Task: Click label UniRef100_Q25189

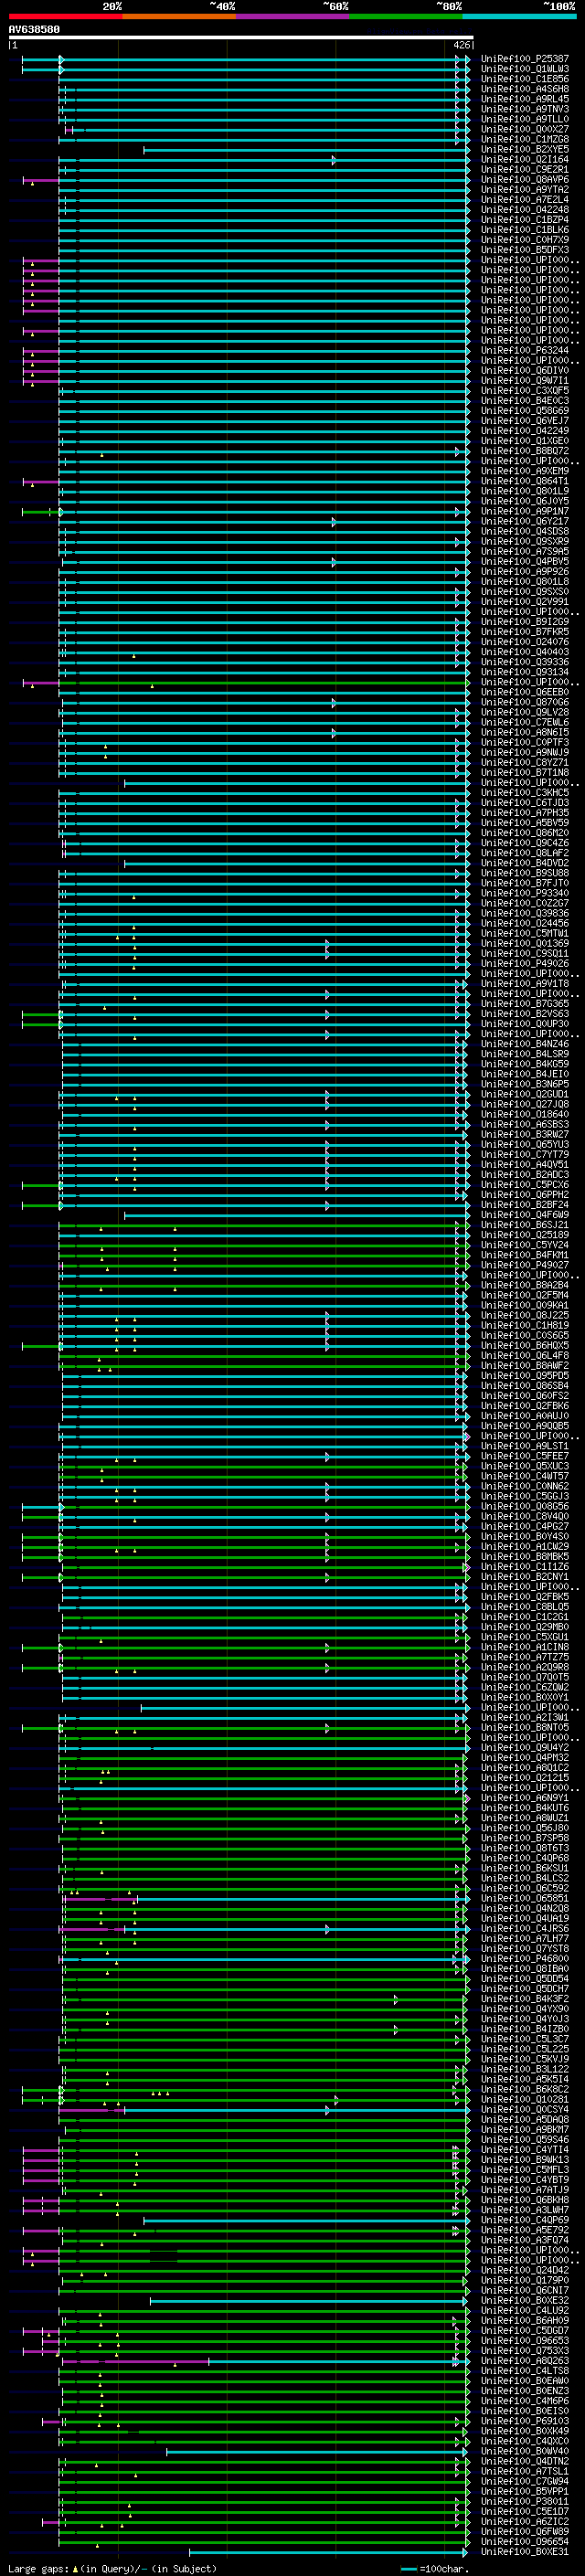Action: pyautogui.click(x=524, y=1234)
